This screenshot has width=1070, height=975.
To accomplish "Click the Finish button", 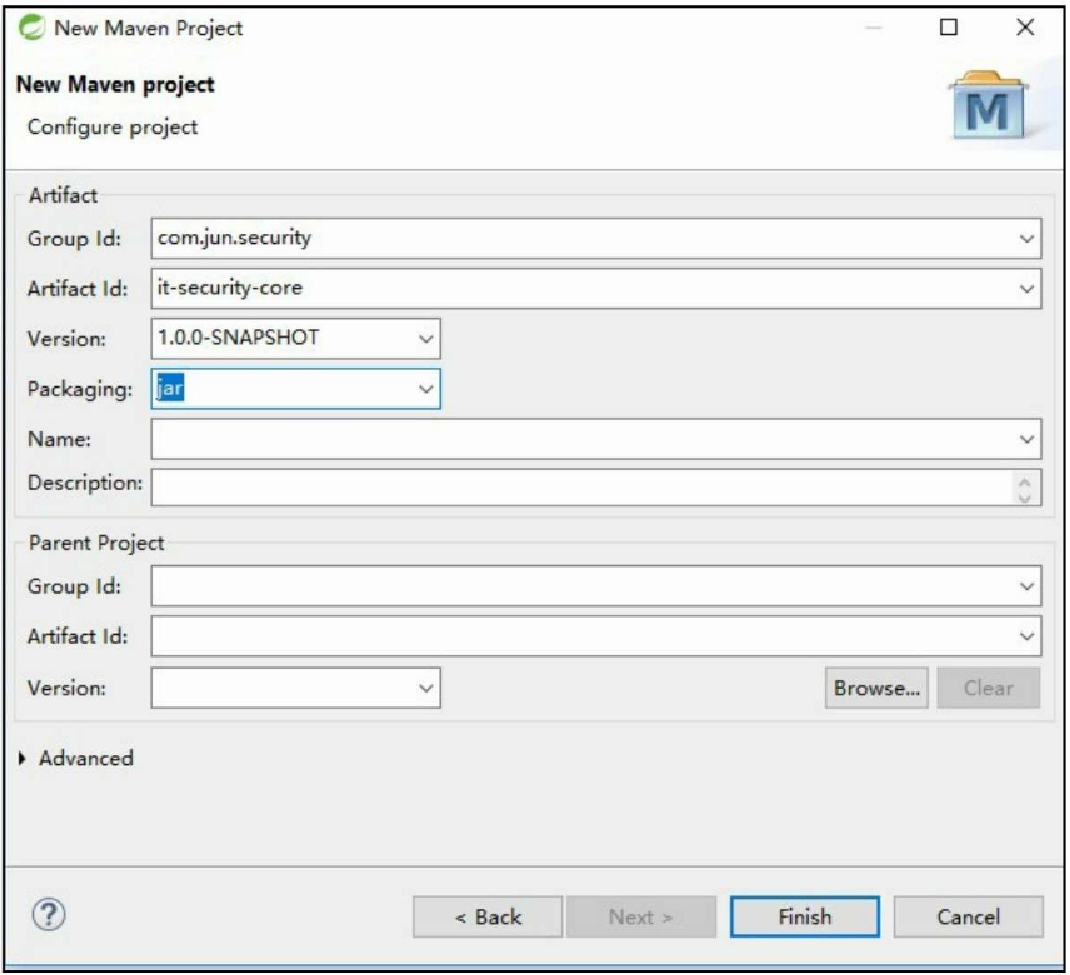I will pyautogui.click(x=805, y=917).
